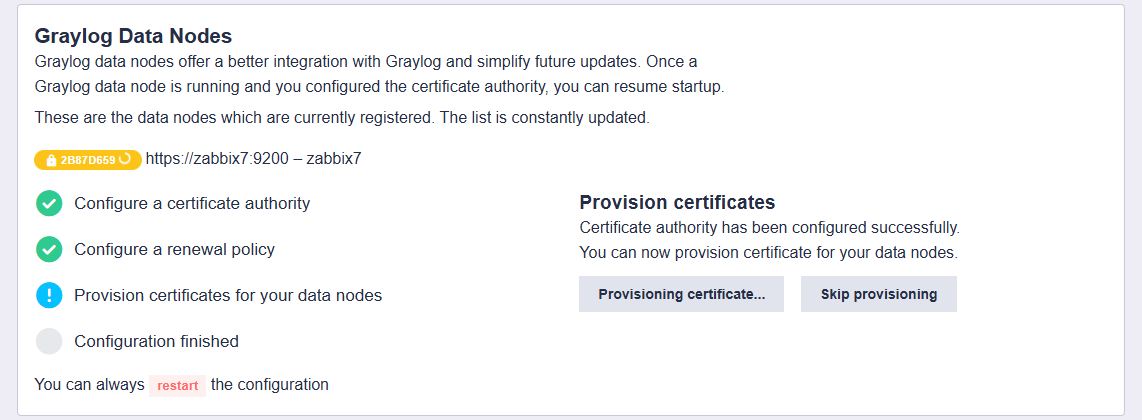
Task: Click the 'Provision certificates' heading
Action: pyautogui.click(x=677, y=202)
